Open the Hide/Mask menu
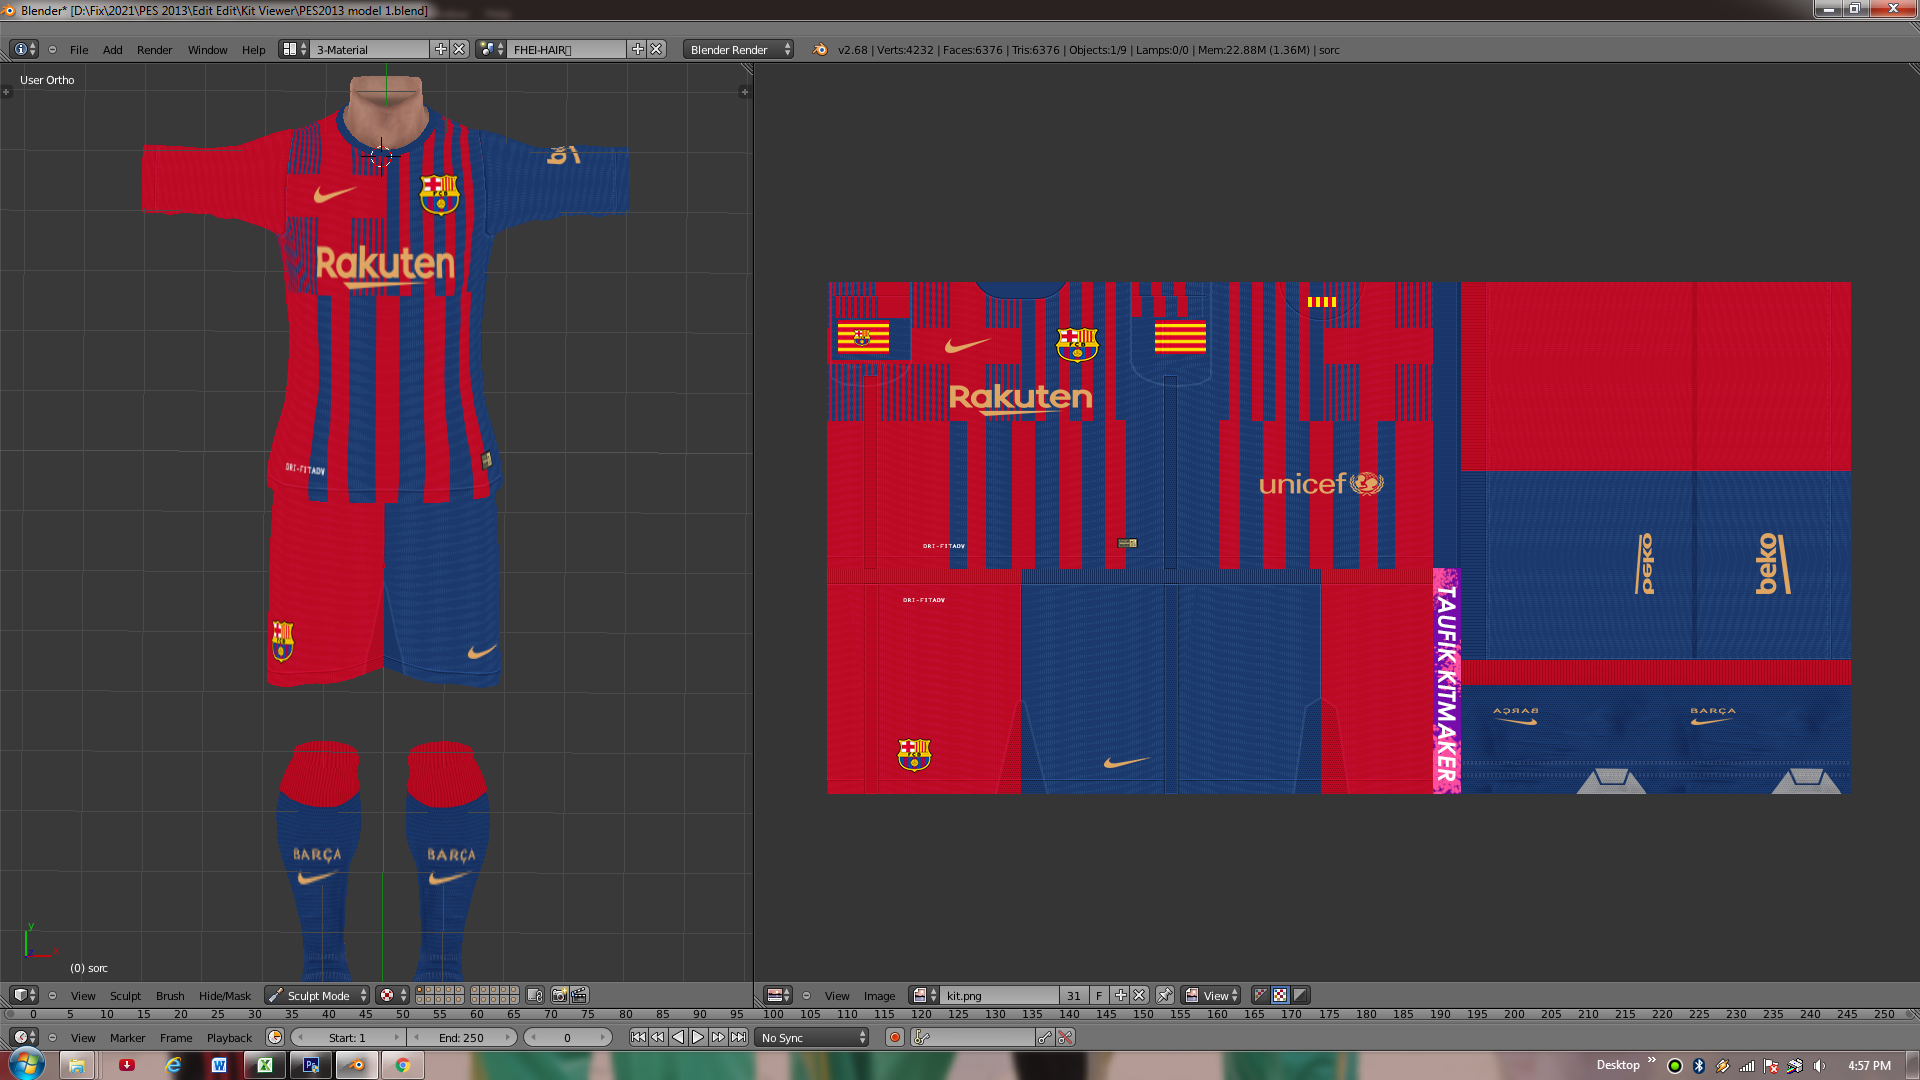Image resolution: width=1920 pixels, height=1080 pixels. 224,995
